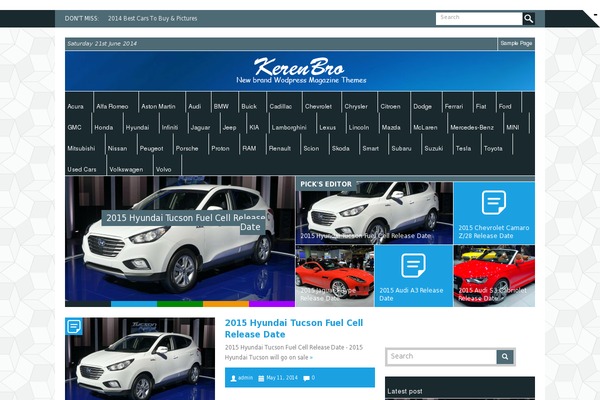
Task: Open the featured slider Hyundai Tucson caption
Action: pos(184,222)
